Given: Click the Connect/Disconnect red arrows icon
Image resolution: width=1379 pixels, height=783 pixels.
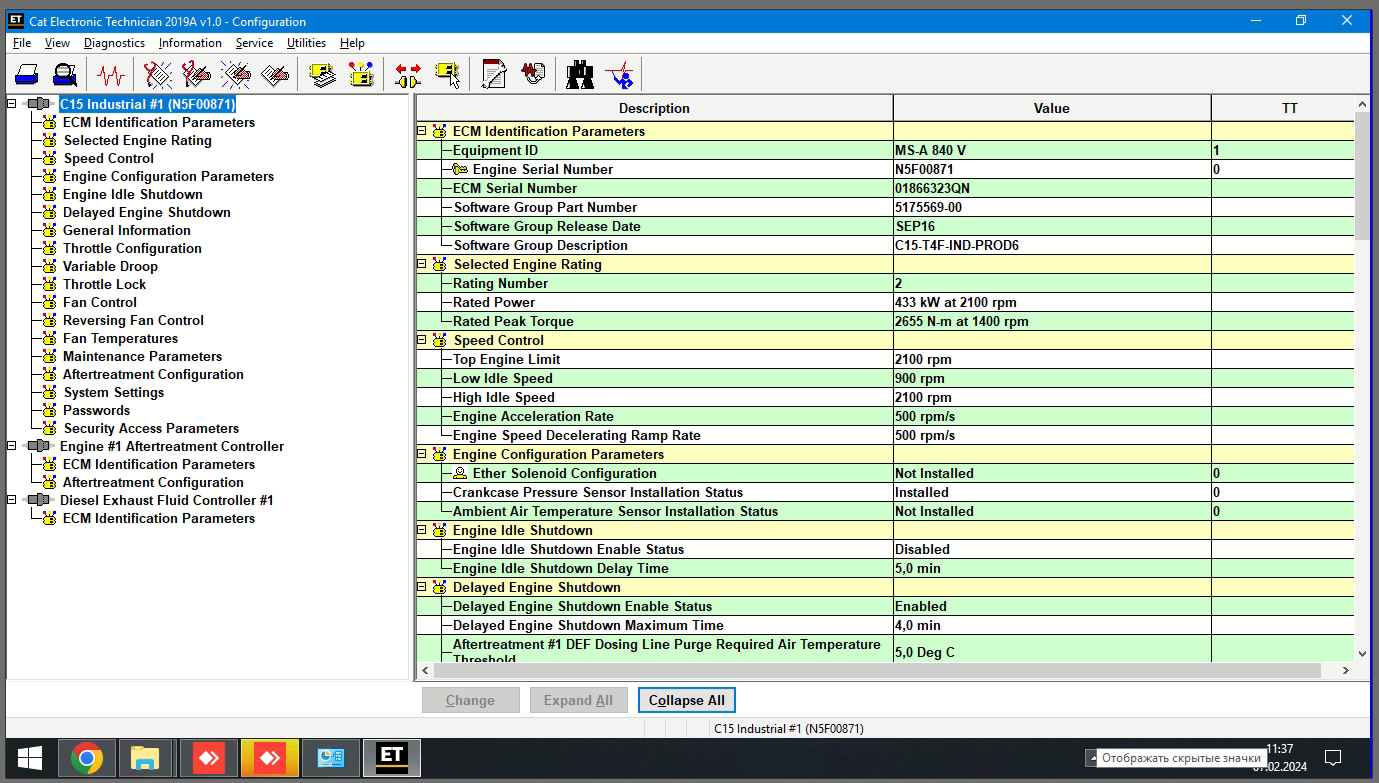Looking at the screenshot, I should click(x=408, y=74).
